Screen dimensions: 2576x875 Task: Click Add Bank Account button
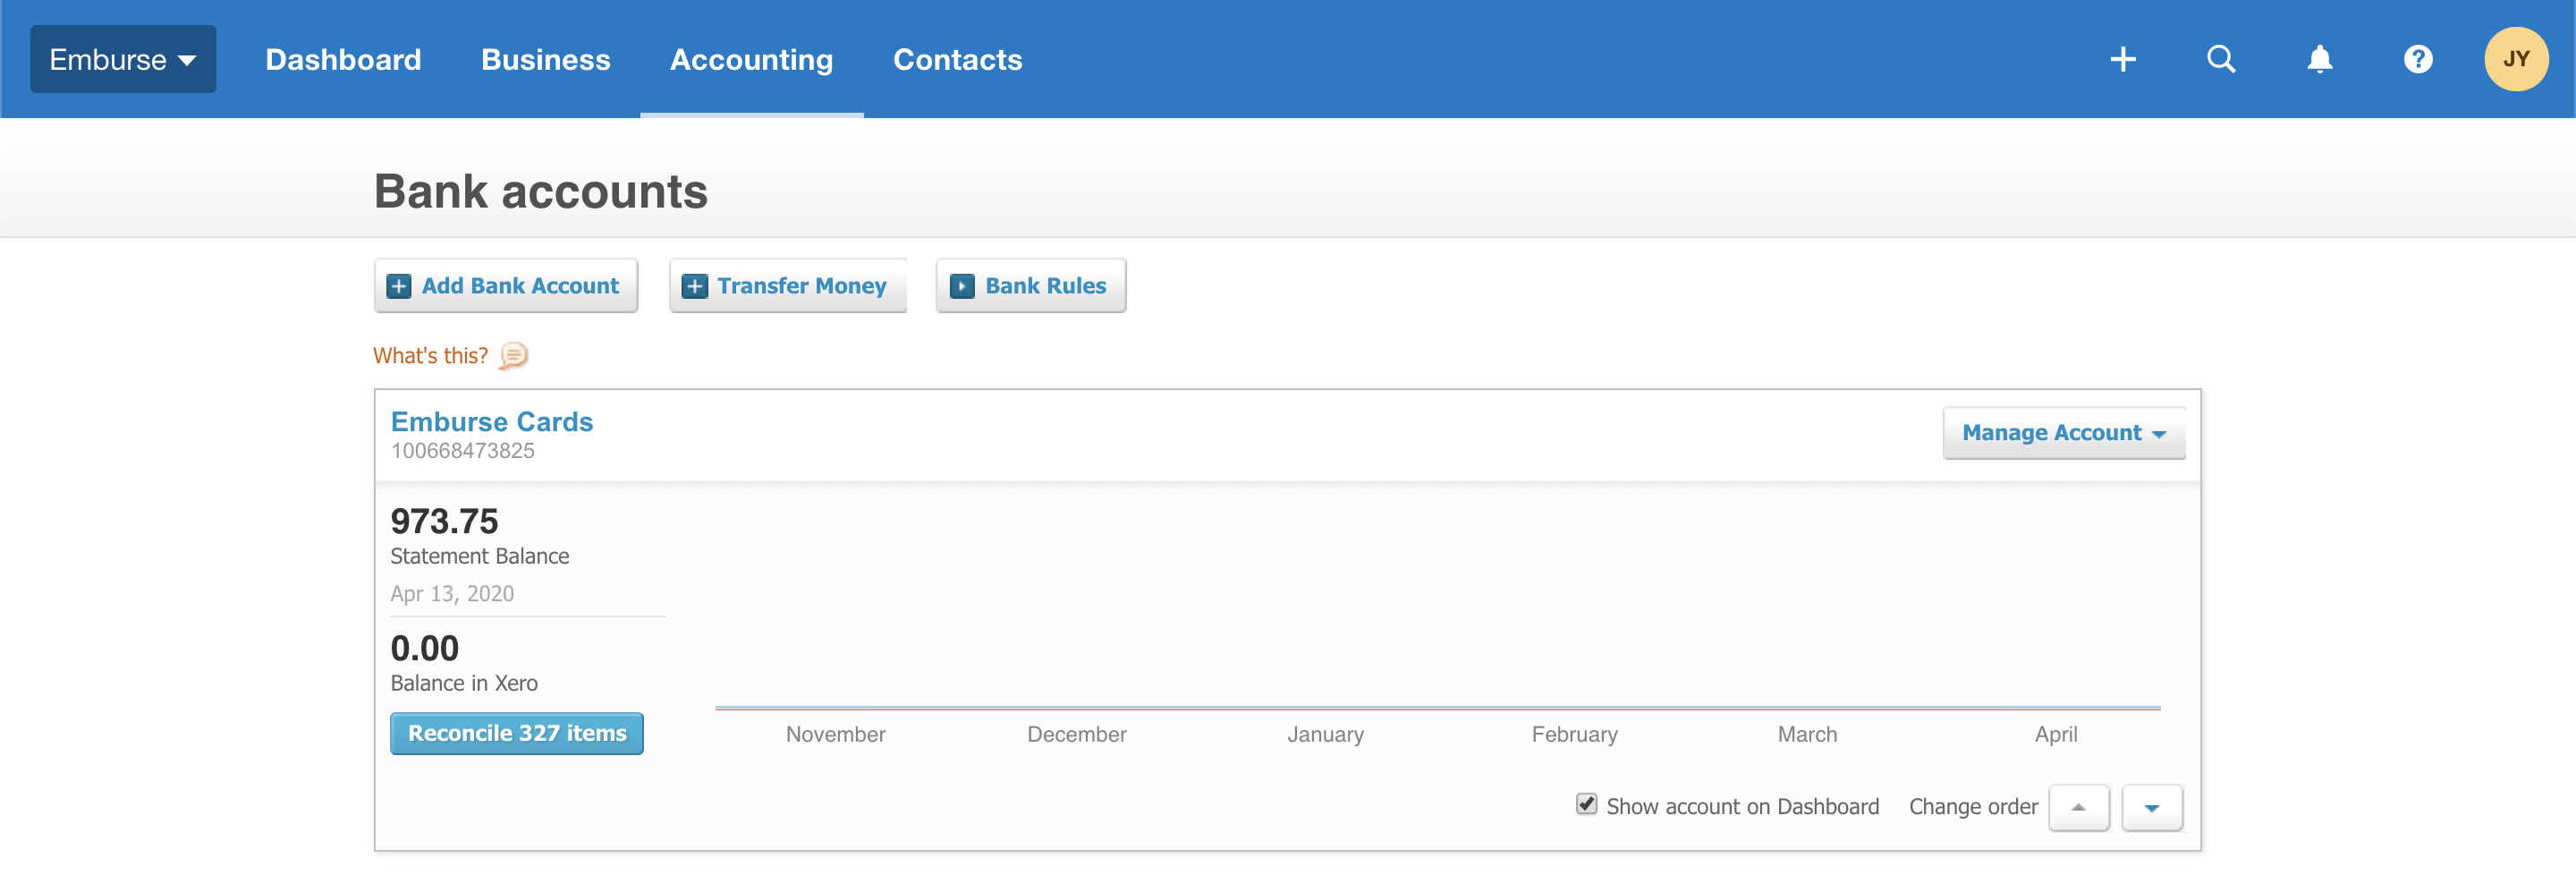point(505,286)
